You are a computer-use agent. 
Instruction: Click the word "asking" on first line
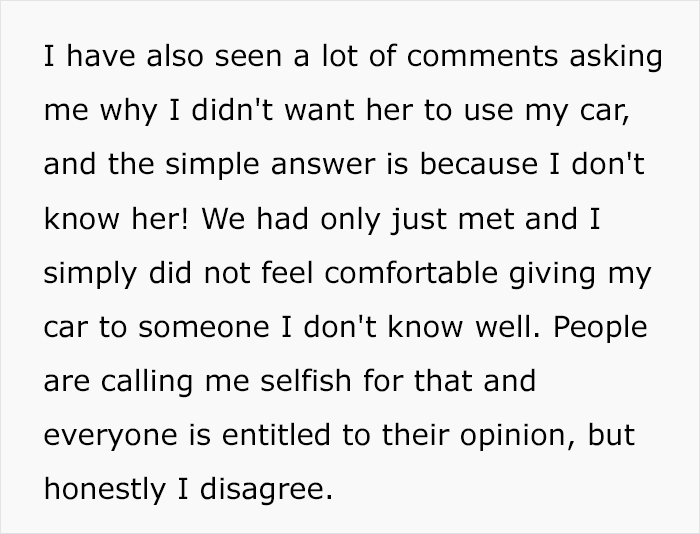614,57
